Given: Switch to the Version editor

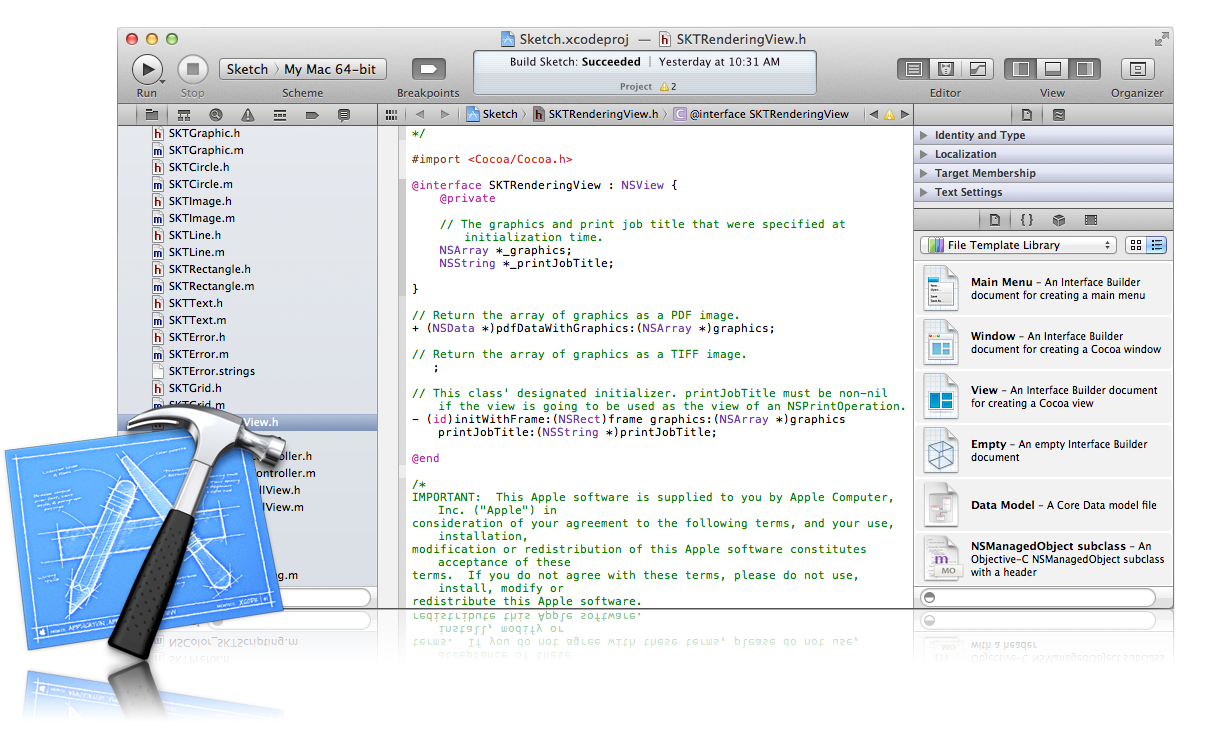Looking at the screenshot, I should 977,69.
